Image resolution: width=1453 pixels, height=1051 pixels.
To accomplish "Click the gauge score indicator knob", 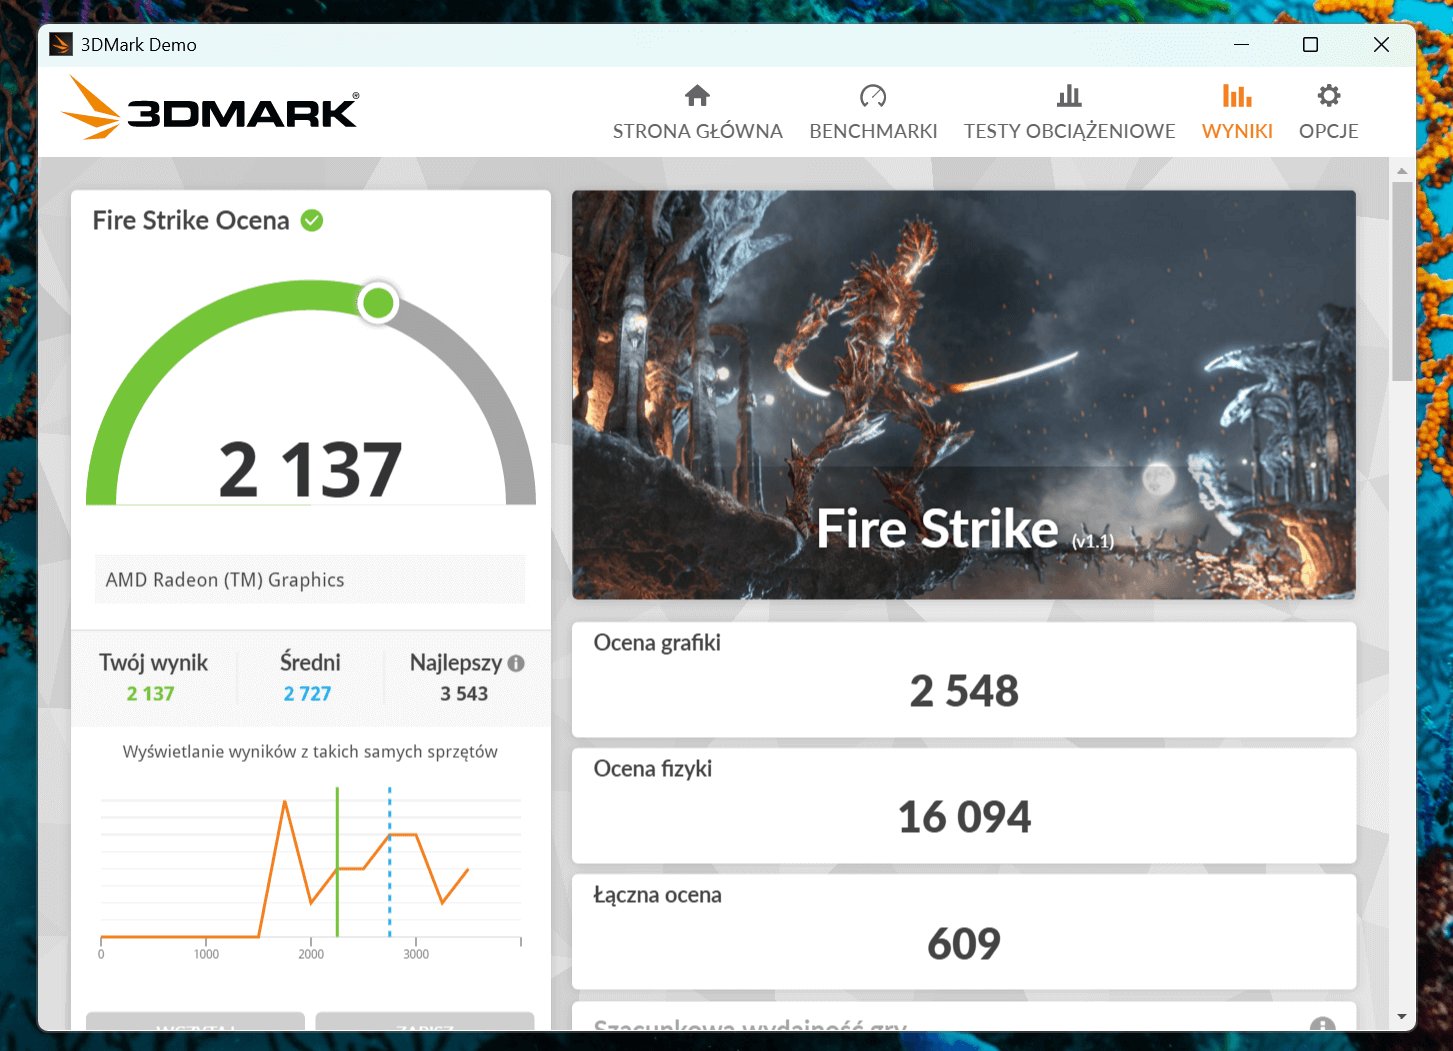I will (x=378, y=303).
